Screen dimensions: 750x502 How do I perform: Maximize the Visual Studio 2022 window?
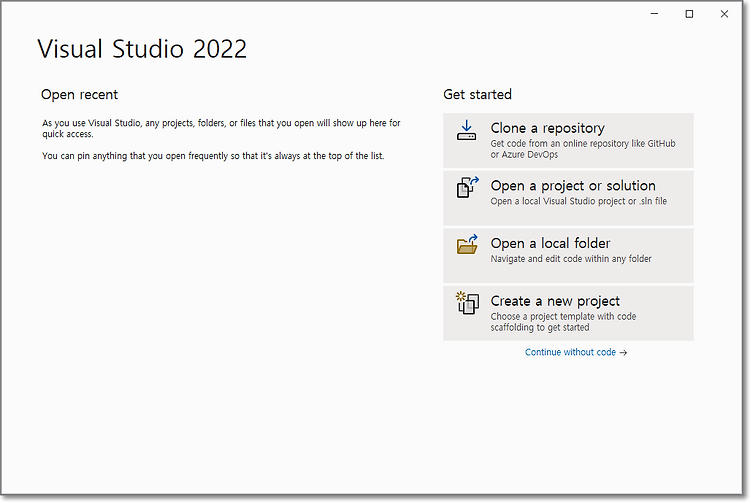(x=689, y=14)
